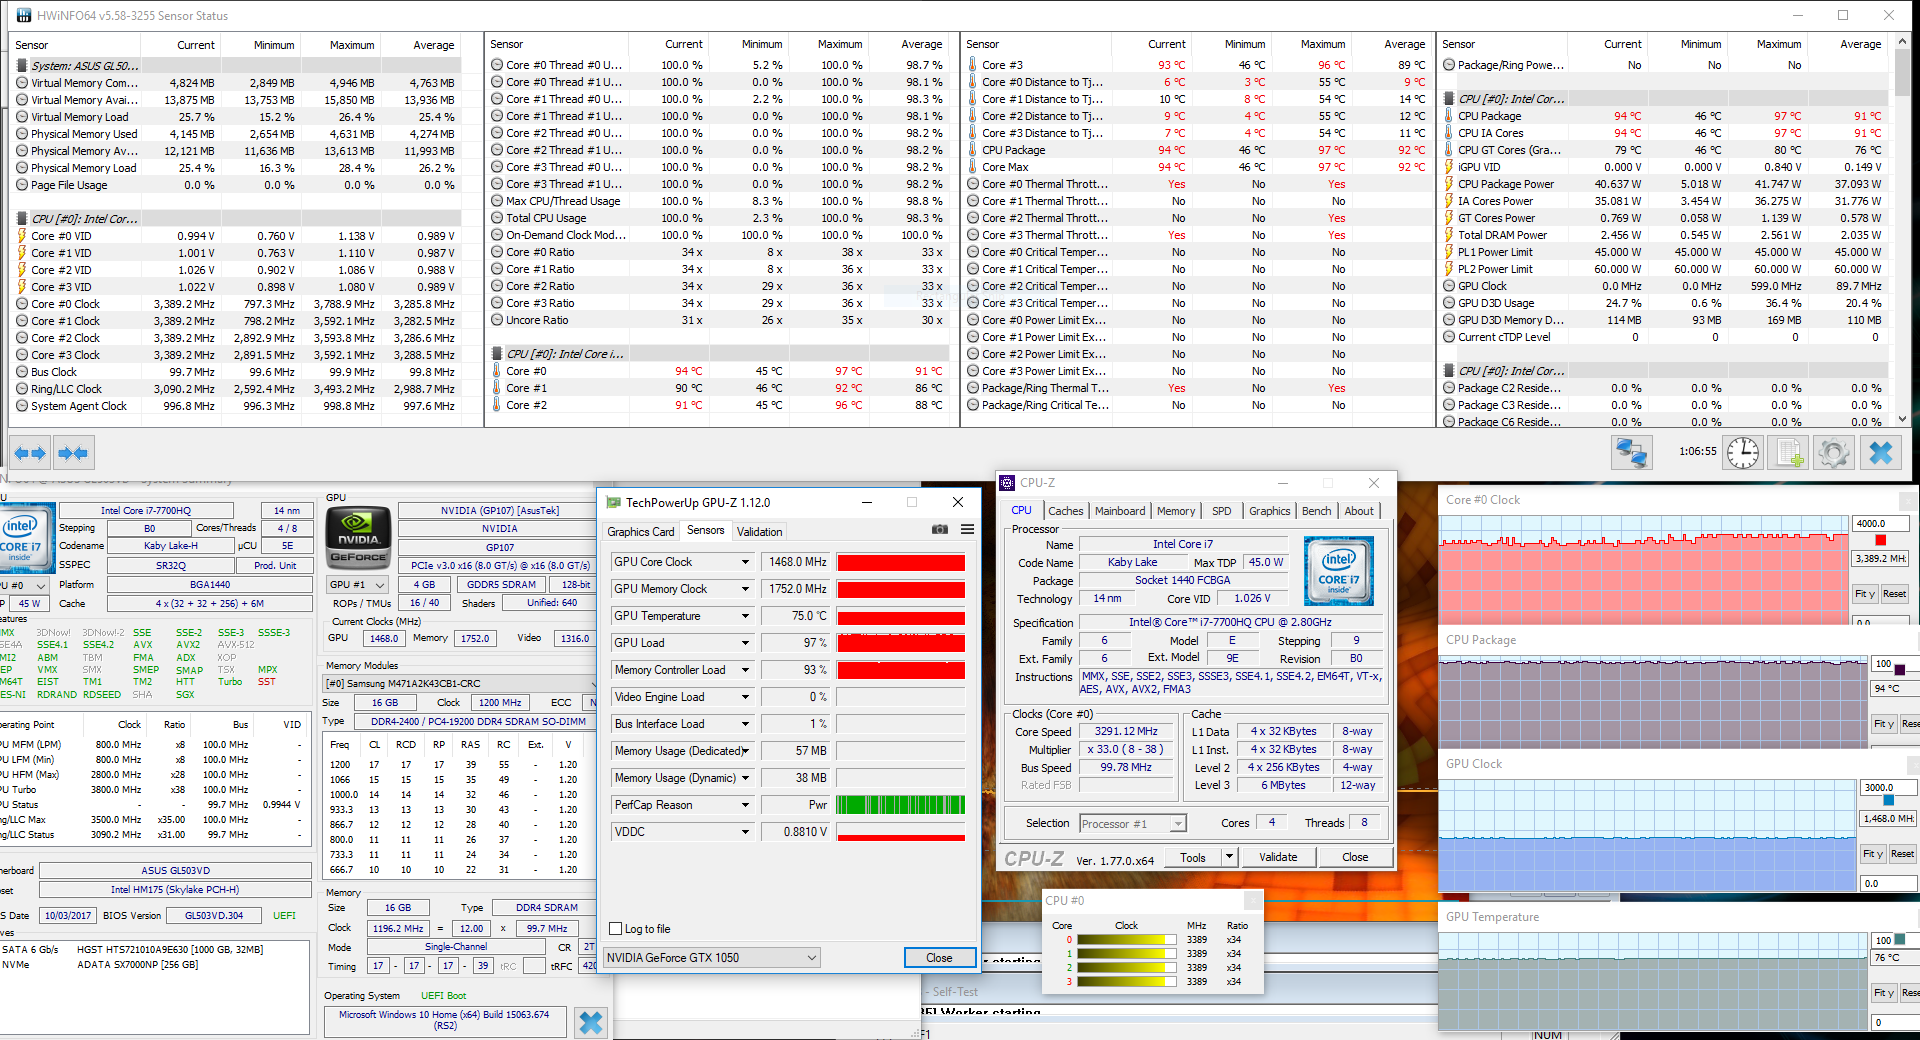
Task: Click the lightning icon beside Core #0 VID
Action: [22, 236]
